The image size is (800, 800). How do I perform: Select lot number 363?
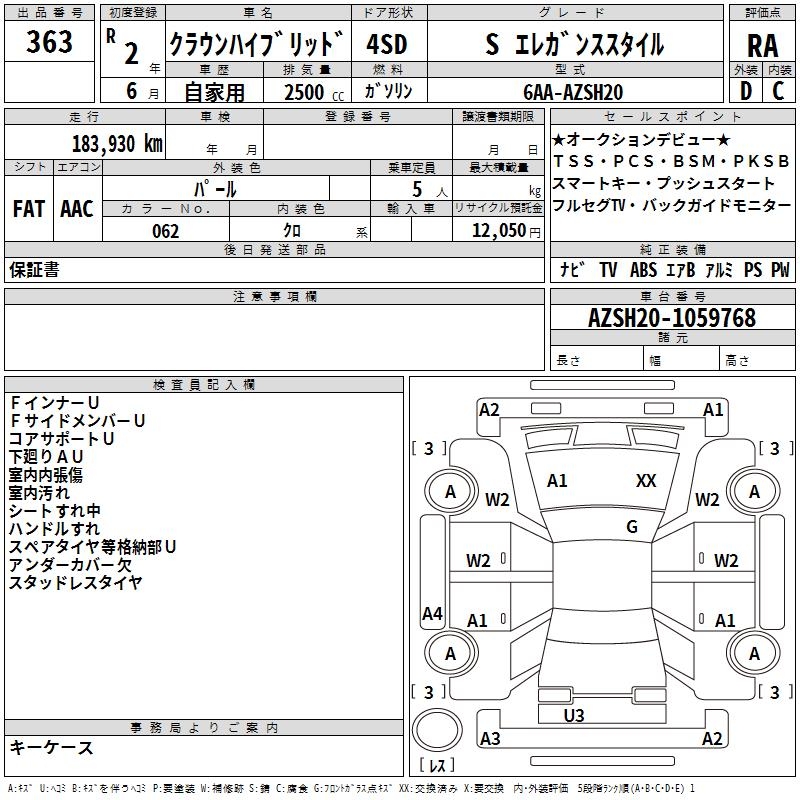click(49, 42)
